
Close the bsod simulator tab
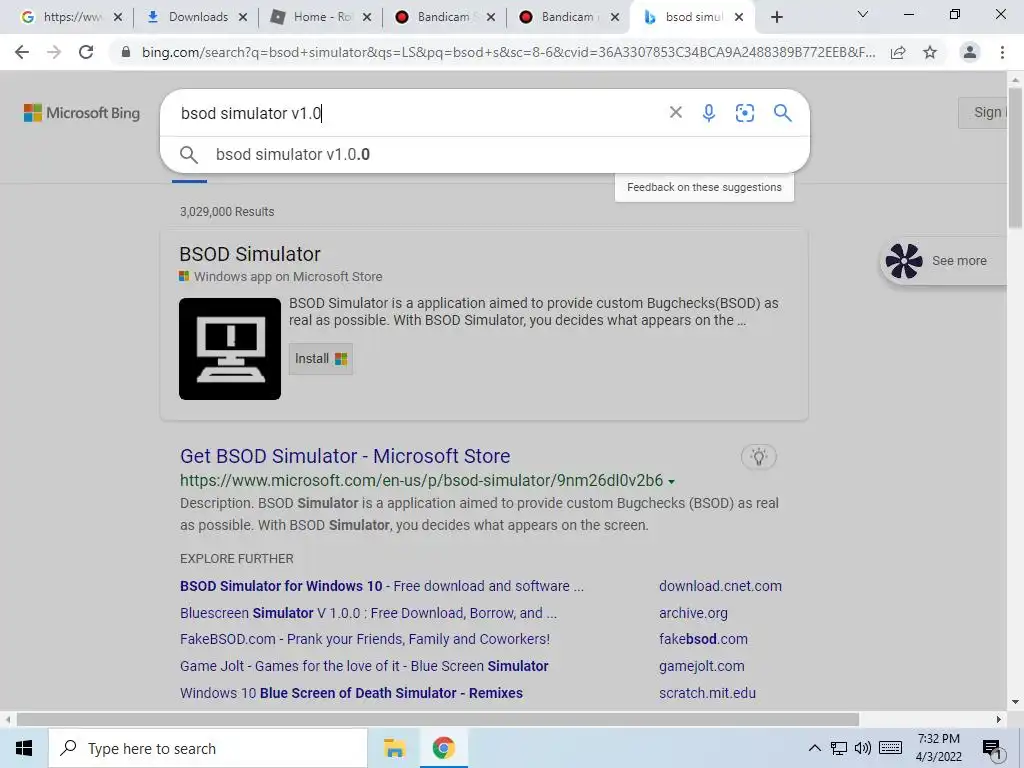739,18
